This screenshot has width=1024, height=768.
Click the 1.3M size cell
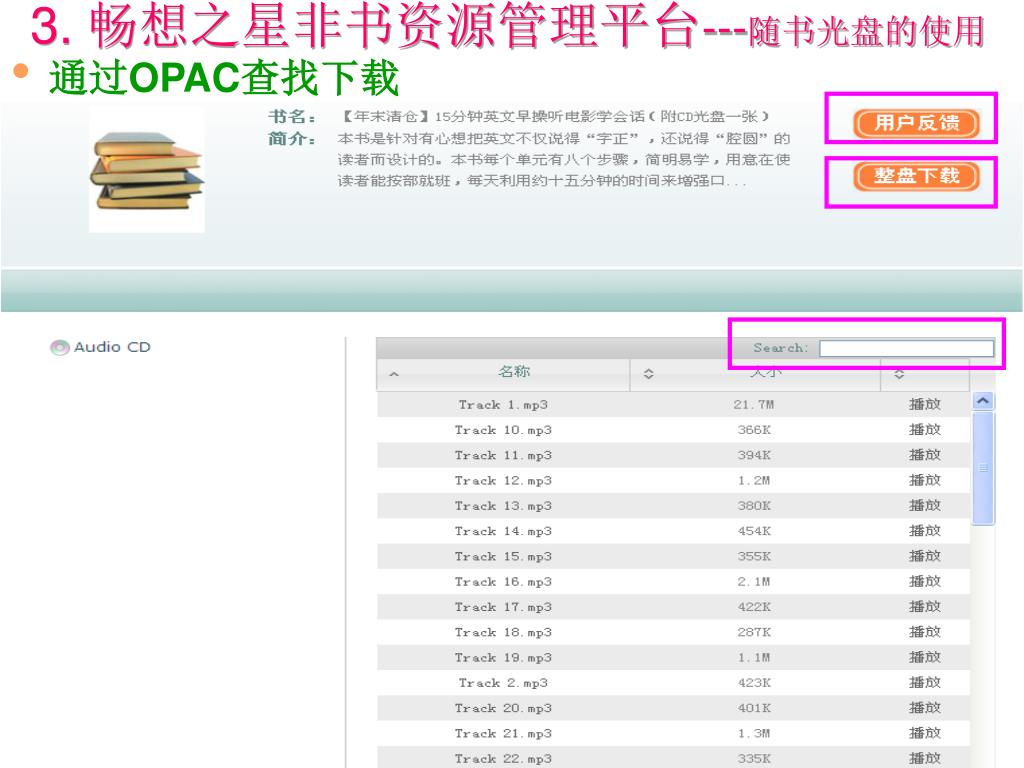pyautogui.click(x=754, y=733)
